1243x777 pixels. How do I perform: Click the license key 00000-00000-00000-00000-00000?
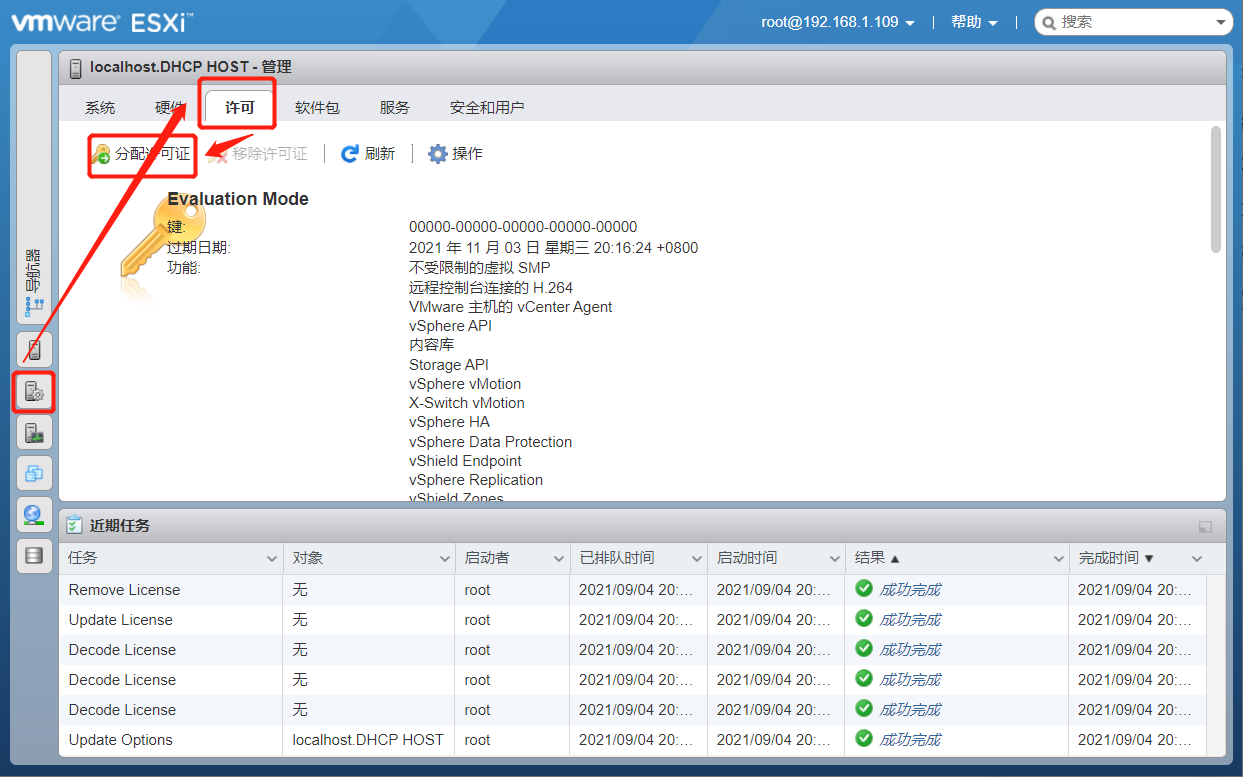click(x=523, y=227)
